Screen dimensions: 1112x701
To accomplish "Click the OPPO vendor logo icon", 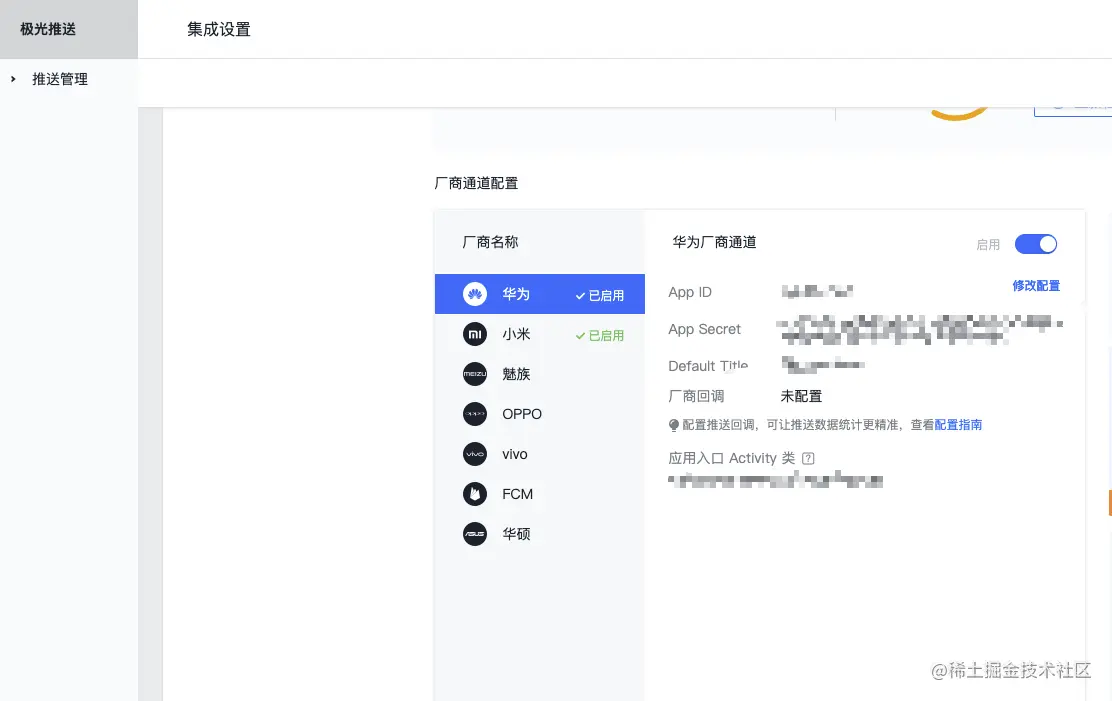I will tap(475, 414).
